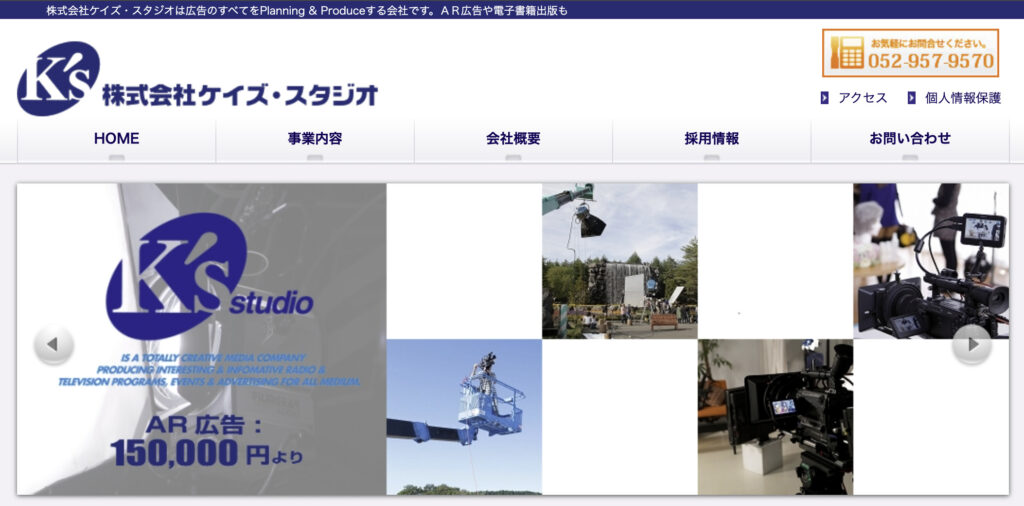This screenshot has height=506, width=1024.
Task: Select the 会社概要 navigation item
Action: (x=513, y=139)
